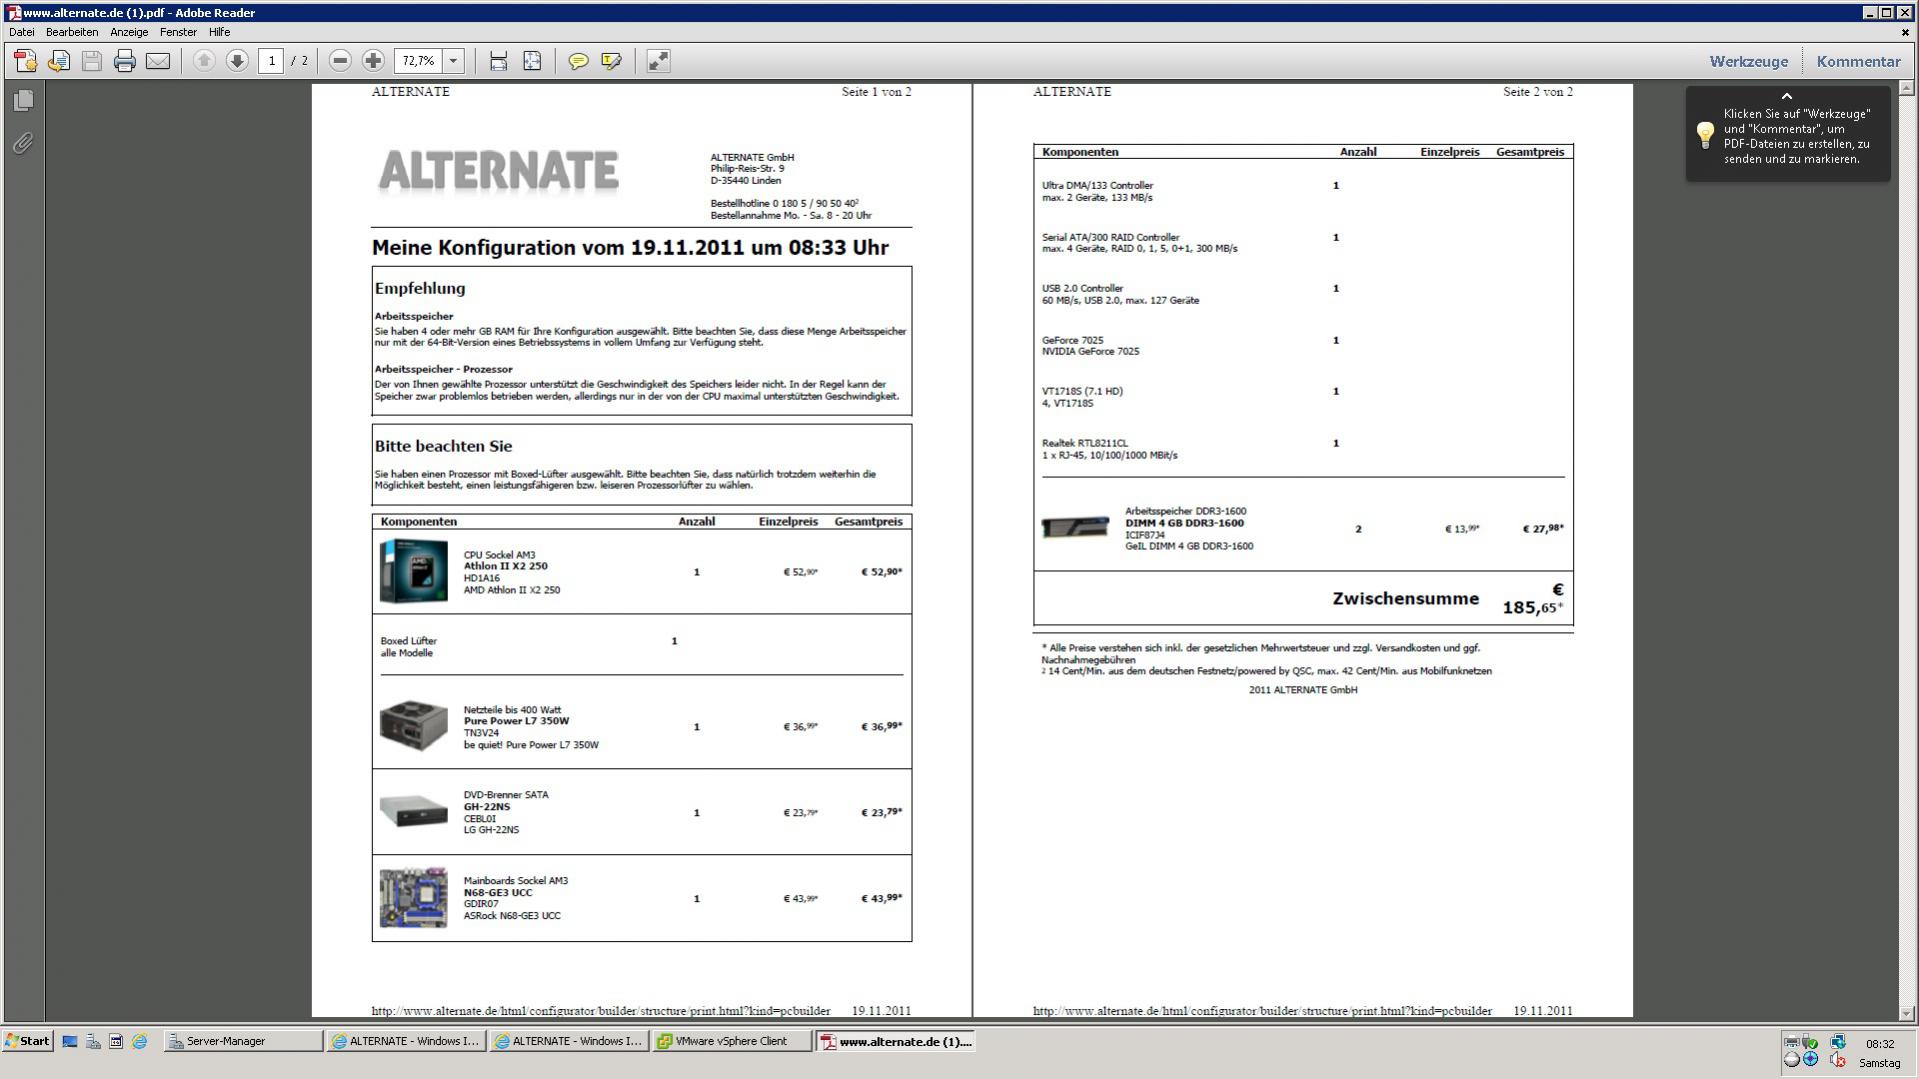
Task: Click the fit one full page icon
Action: pos(532,61)
